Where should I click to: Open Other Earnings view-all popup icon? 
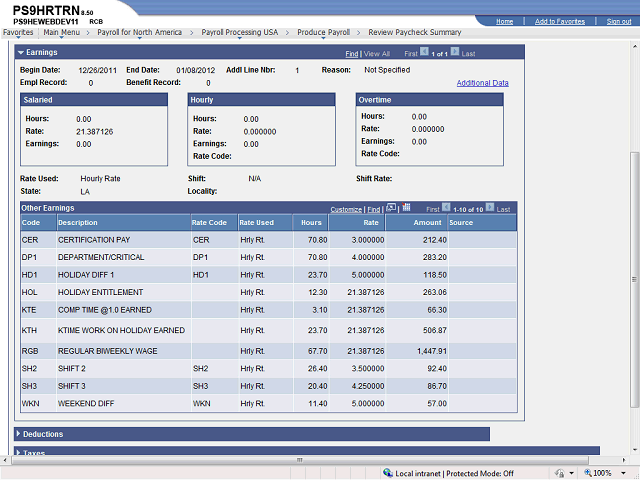(x=391, y=208)
